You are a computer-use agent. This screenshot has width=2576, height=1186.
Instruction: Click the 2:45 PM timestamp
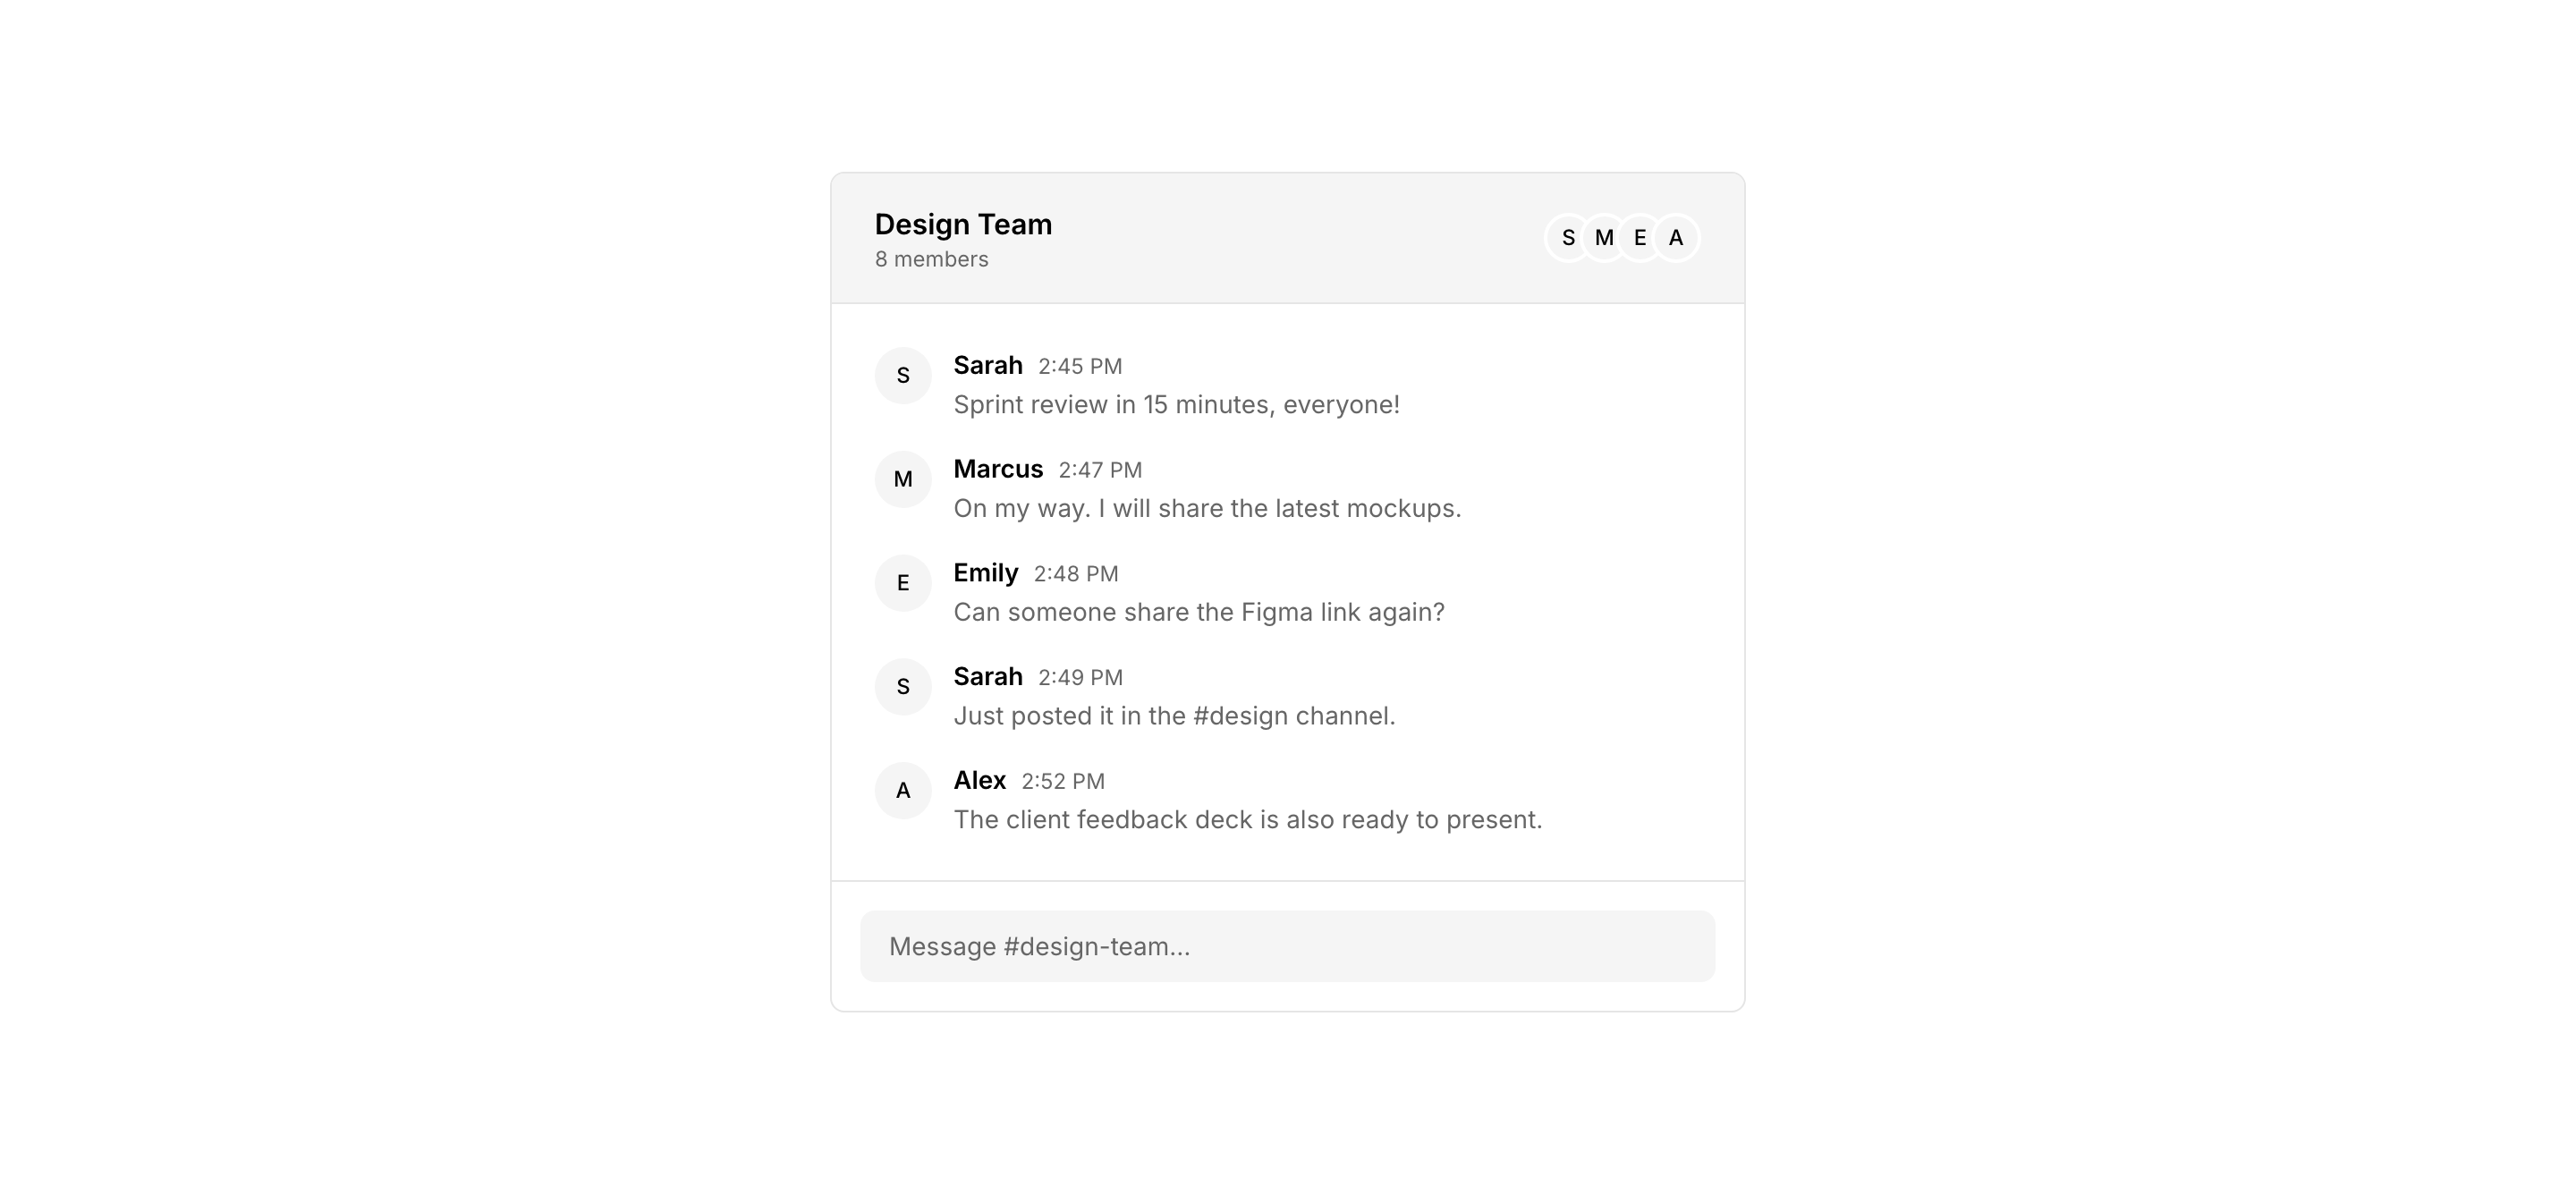(1080, 367)
